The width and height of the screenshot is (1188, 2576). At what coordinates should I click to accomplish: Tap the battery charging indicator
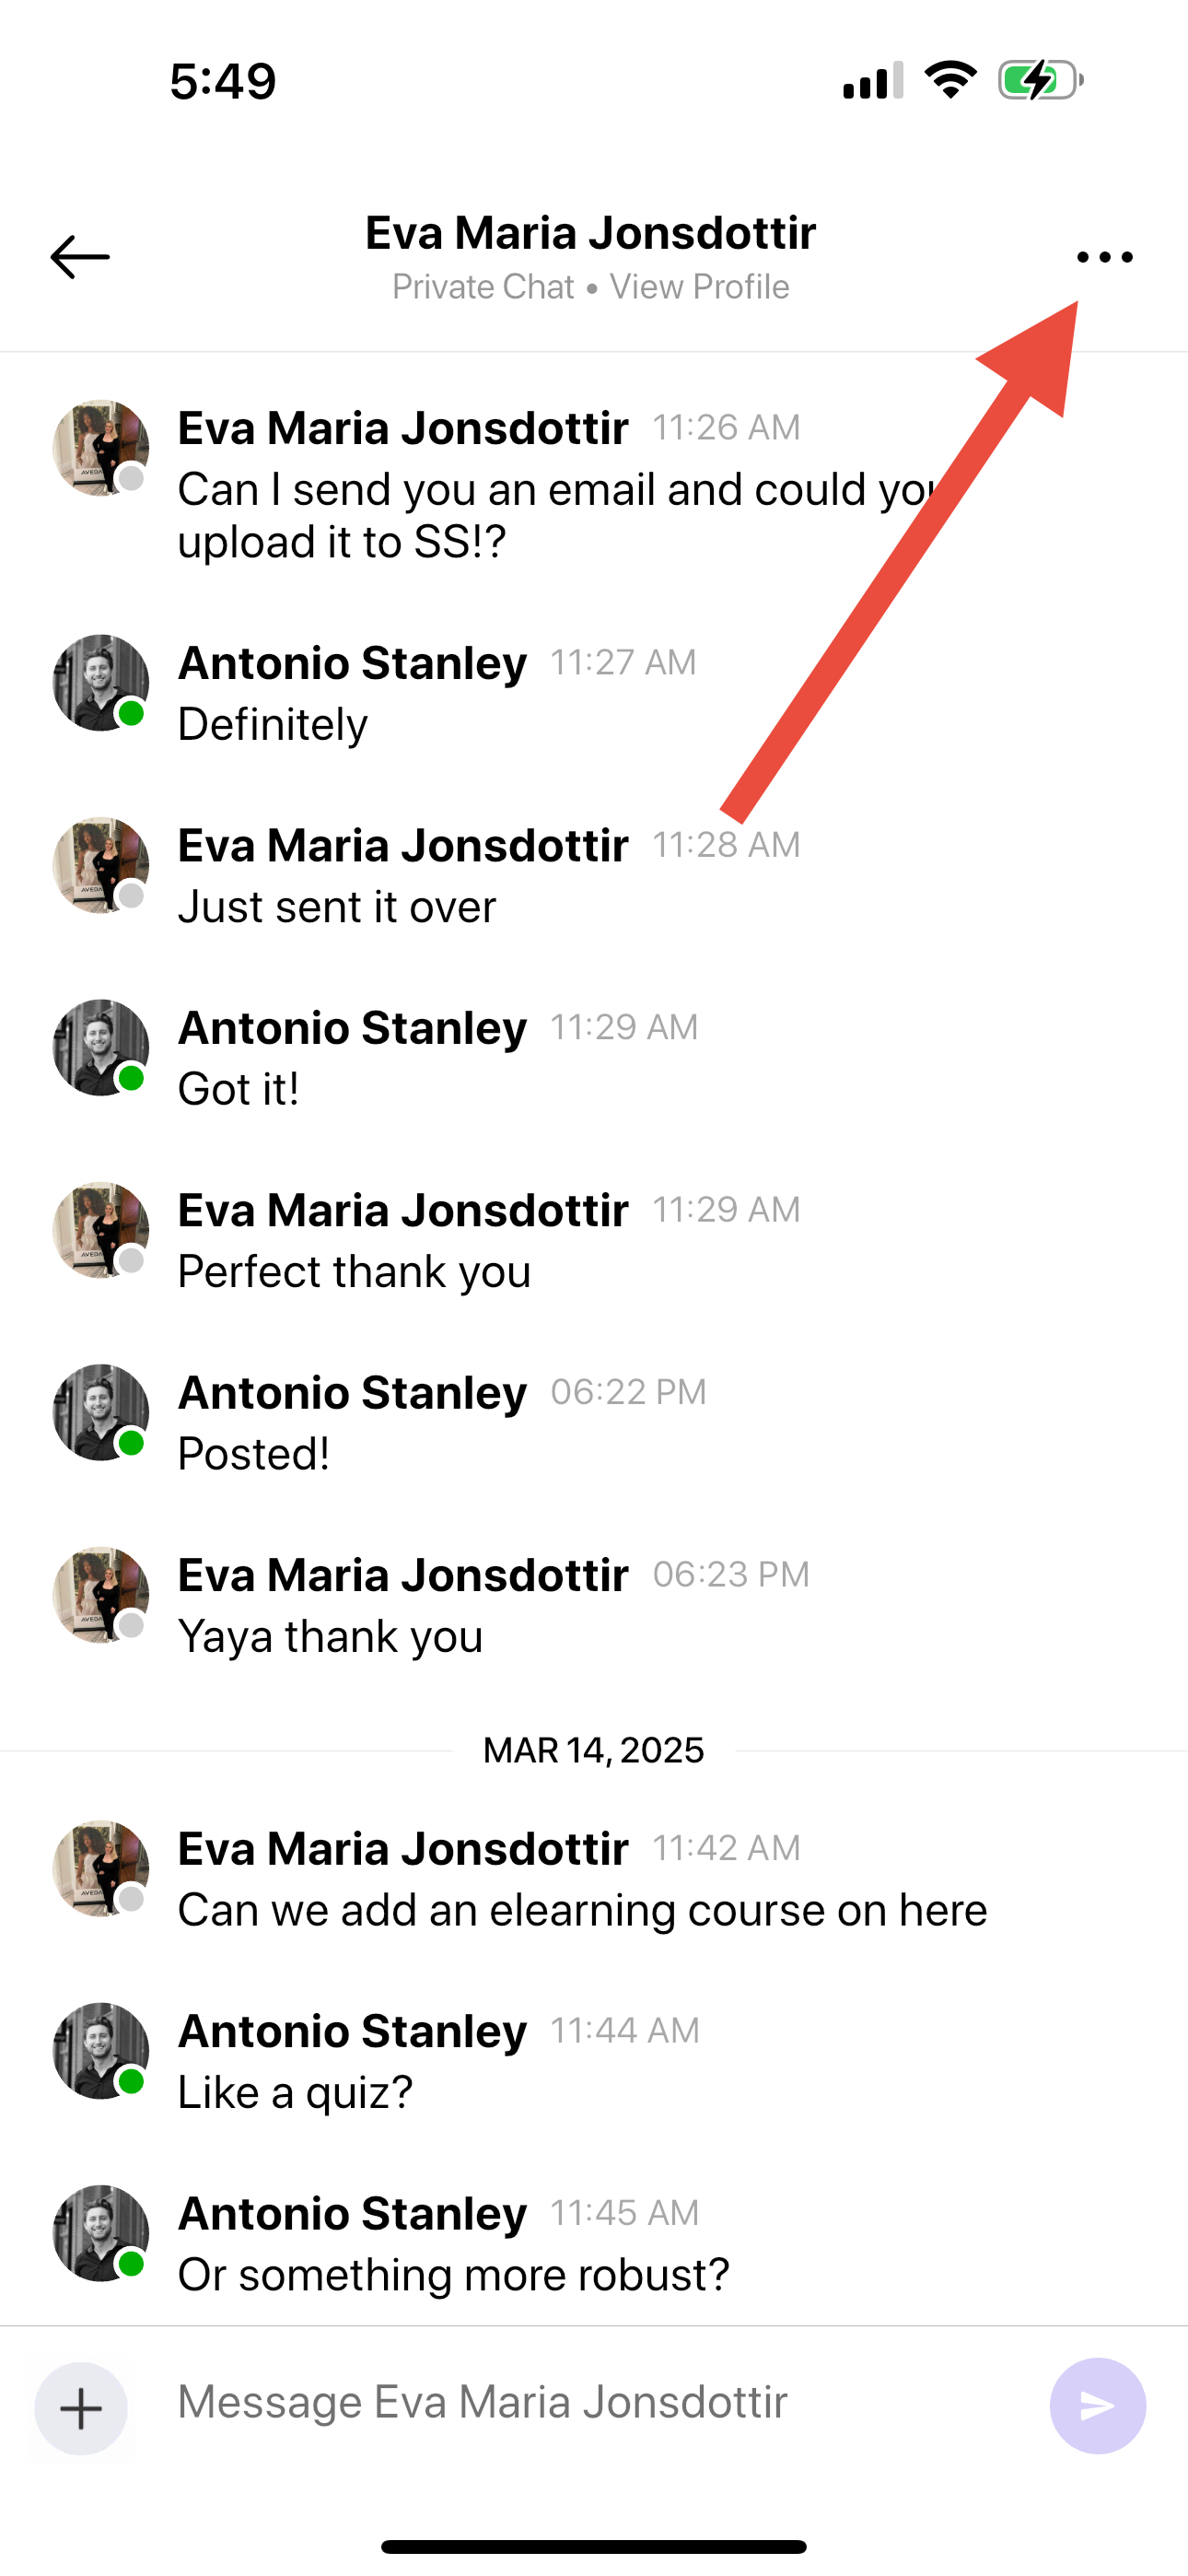1040,79
